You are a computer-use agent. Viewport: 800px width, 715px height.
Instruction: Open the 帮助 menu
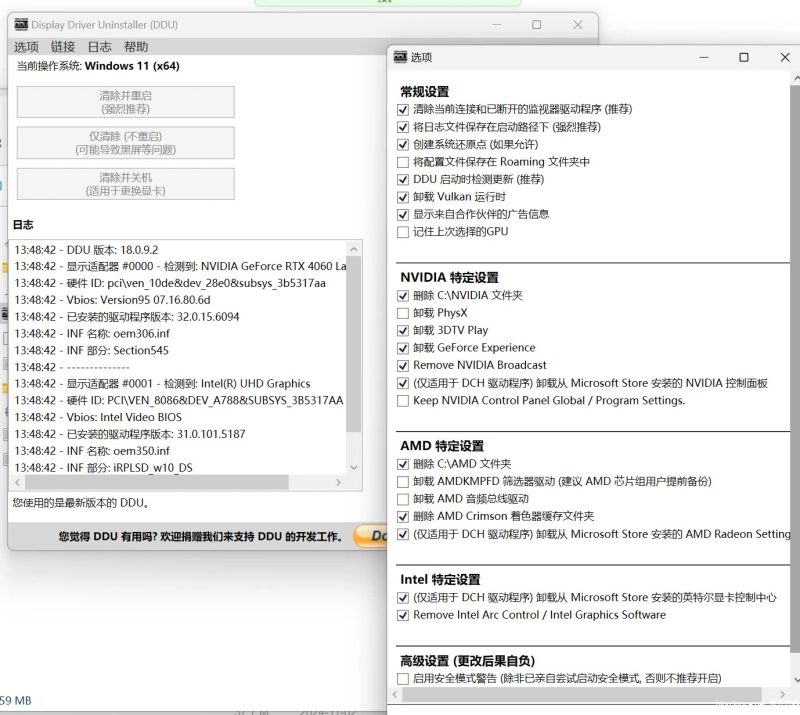click(136, 47)
